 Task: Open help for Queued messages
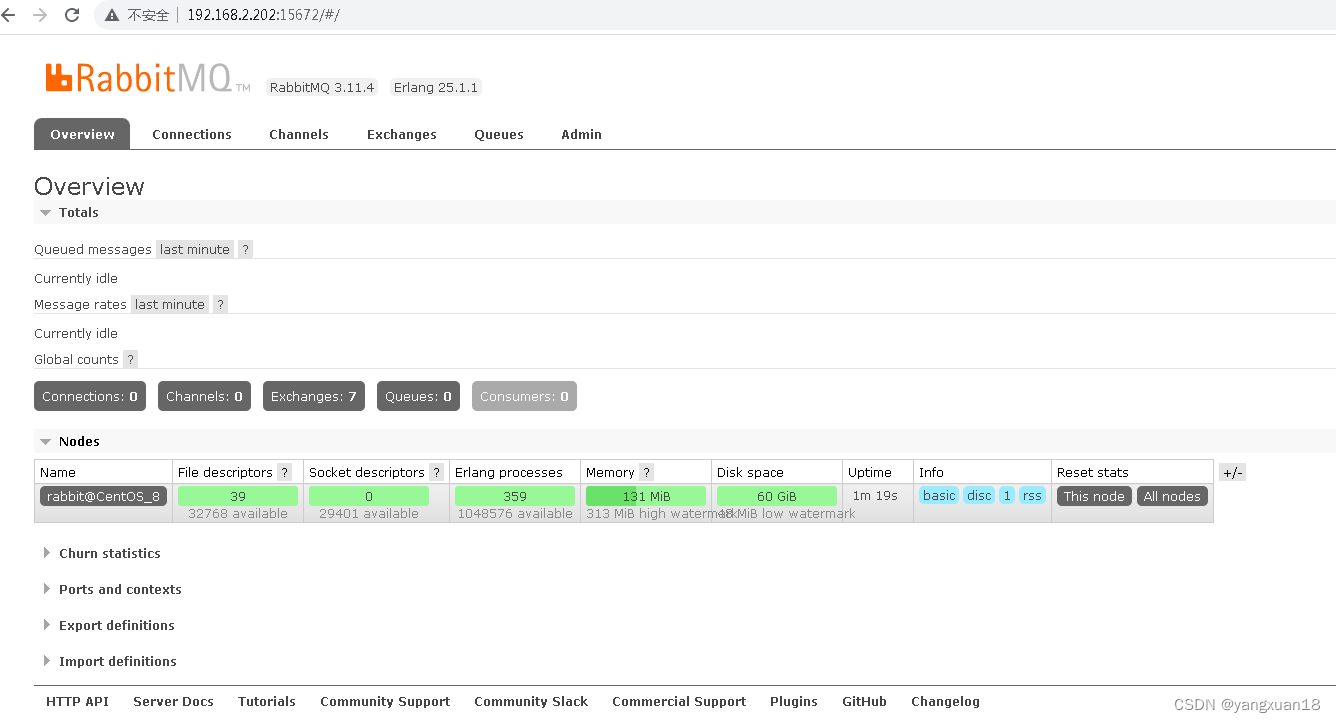pos(245,250)
